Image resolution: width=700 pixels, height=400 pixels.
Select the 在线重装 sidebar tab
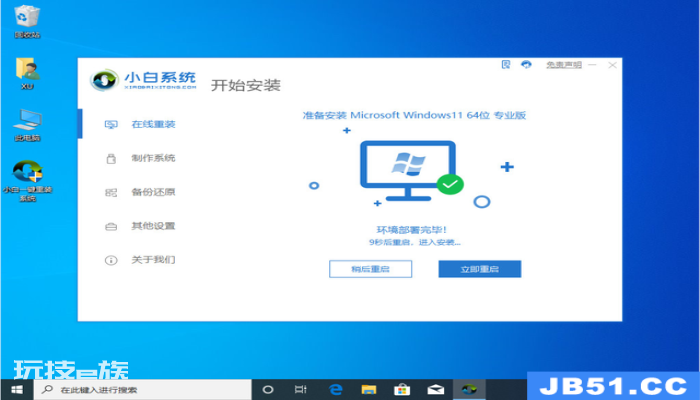[x=153, y=124]
